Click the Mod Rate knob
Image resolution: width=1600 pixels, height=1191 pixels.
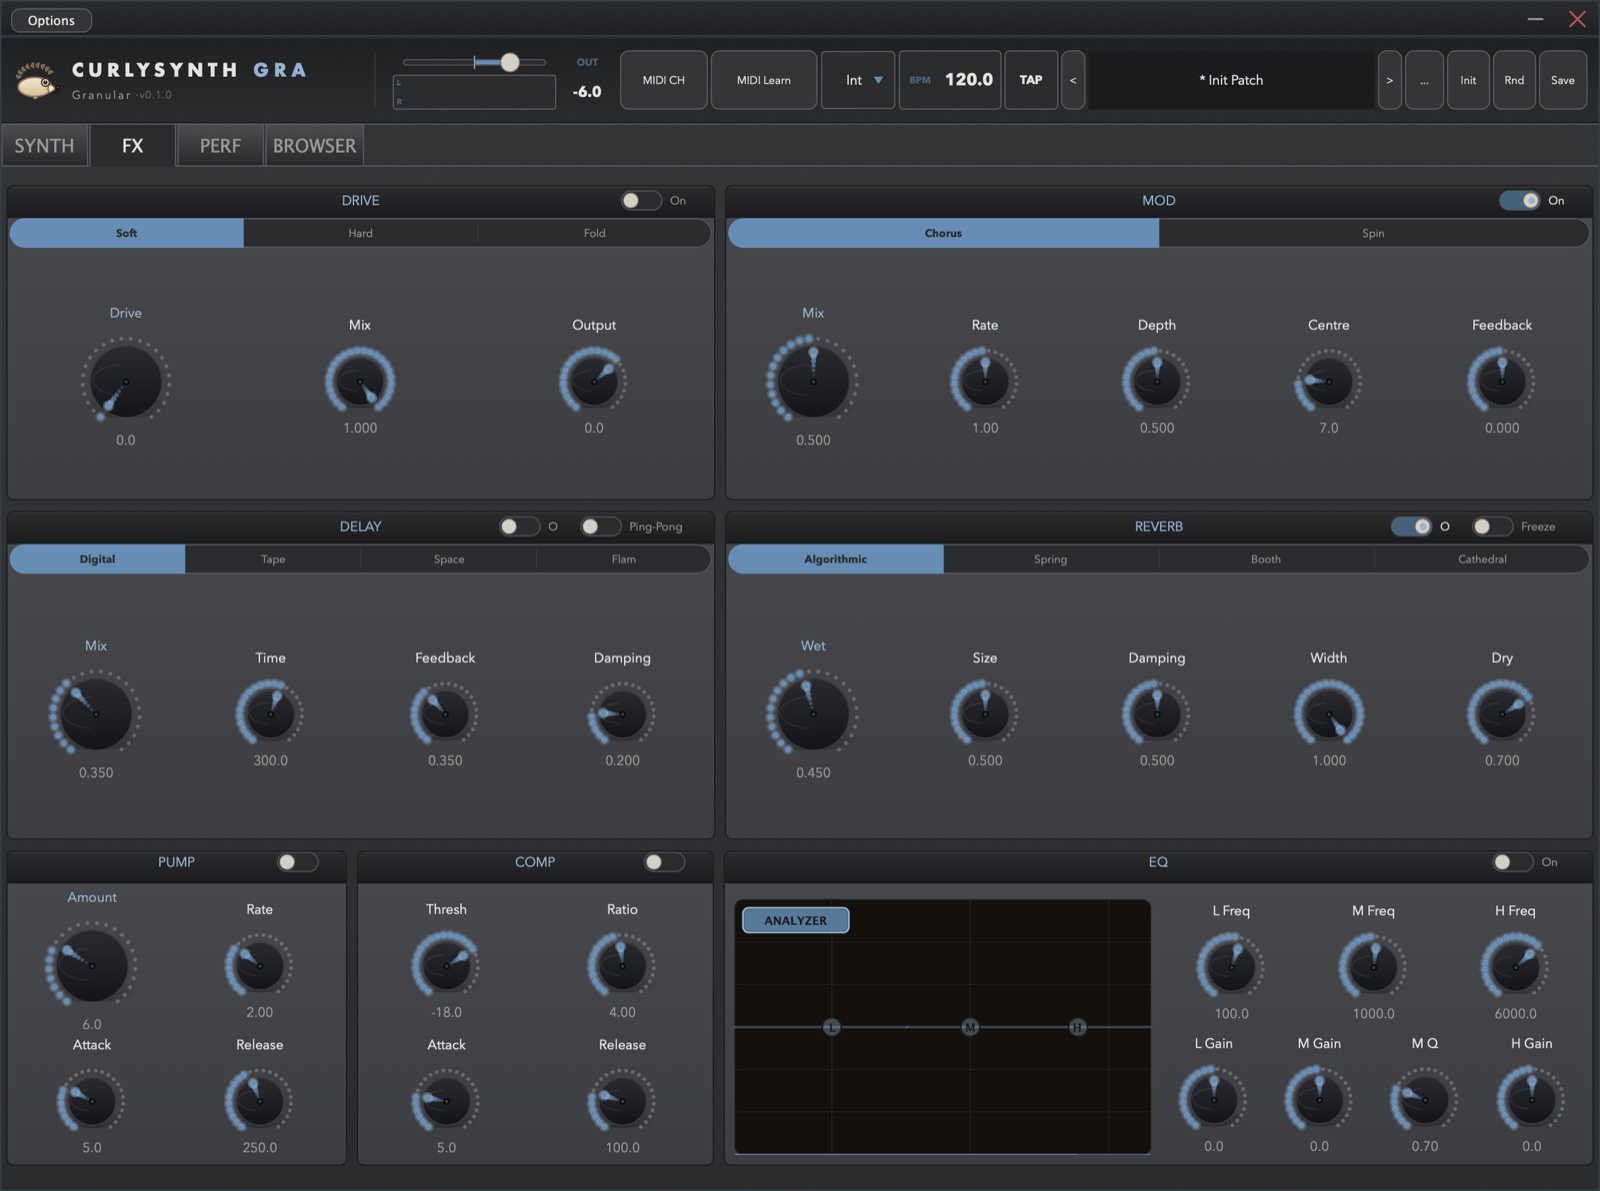click(985, 381)
